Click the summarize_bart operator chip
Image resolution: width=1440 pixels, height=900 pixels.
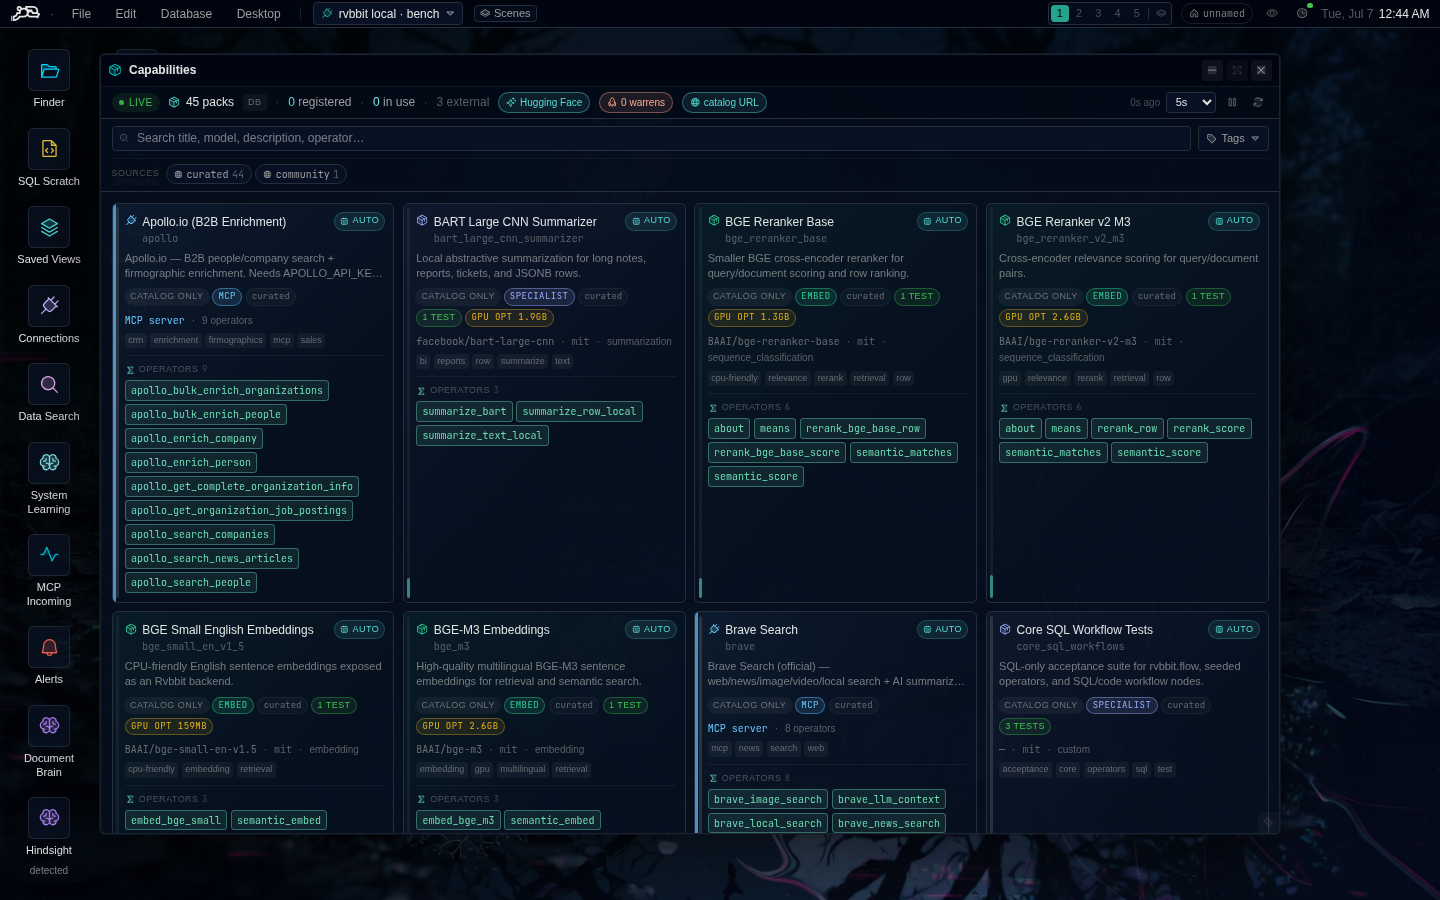click(x=465, y=411)
